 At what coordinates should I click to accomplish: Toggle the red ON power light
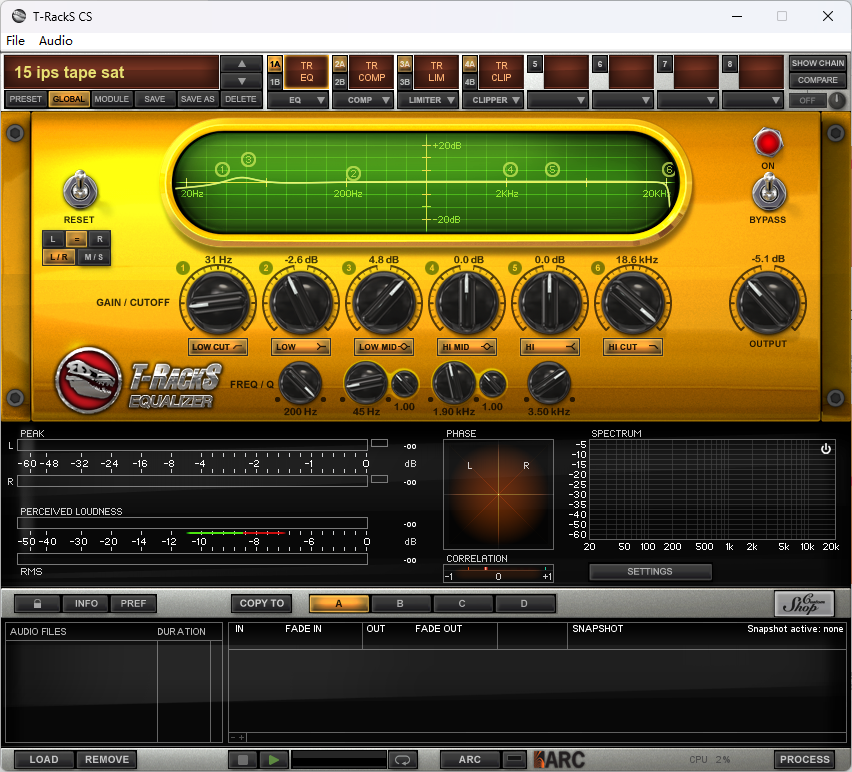click(x=767, y=143)
